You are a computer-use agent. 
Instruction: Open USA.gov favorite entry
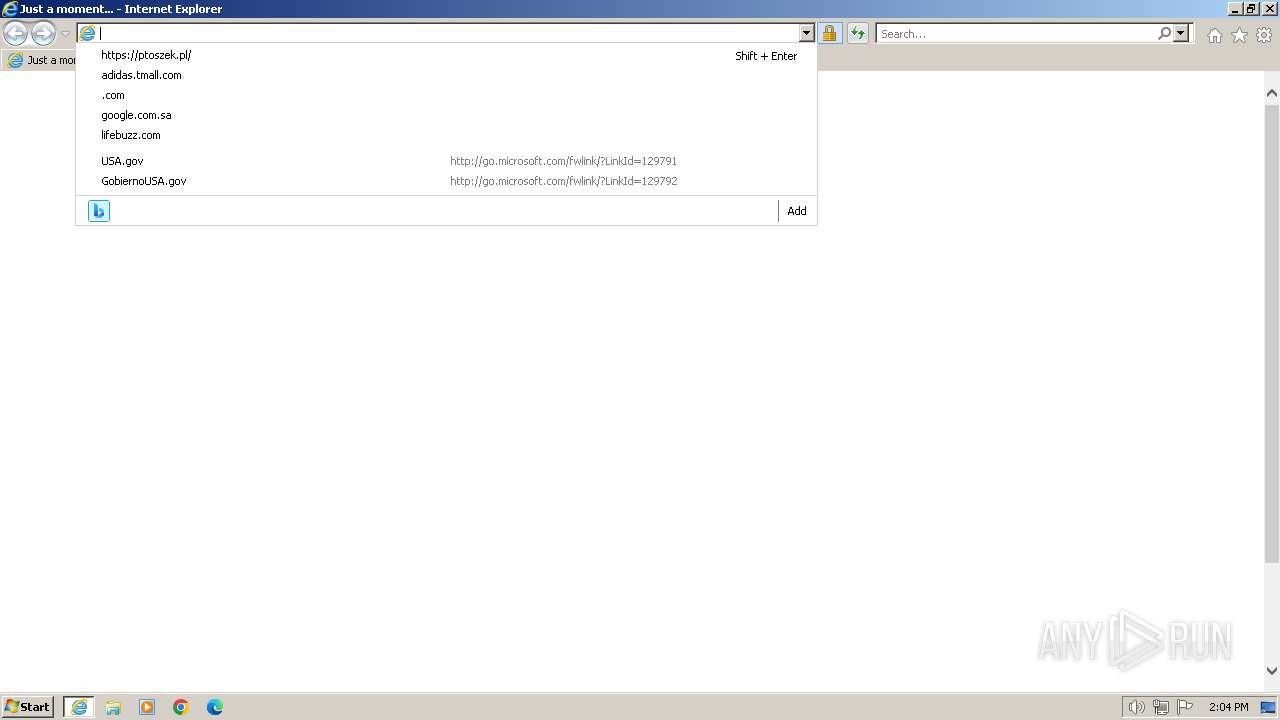(446, 161)
